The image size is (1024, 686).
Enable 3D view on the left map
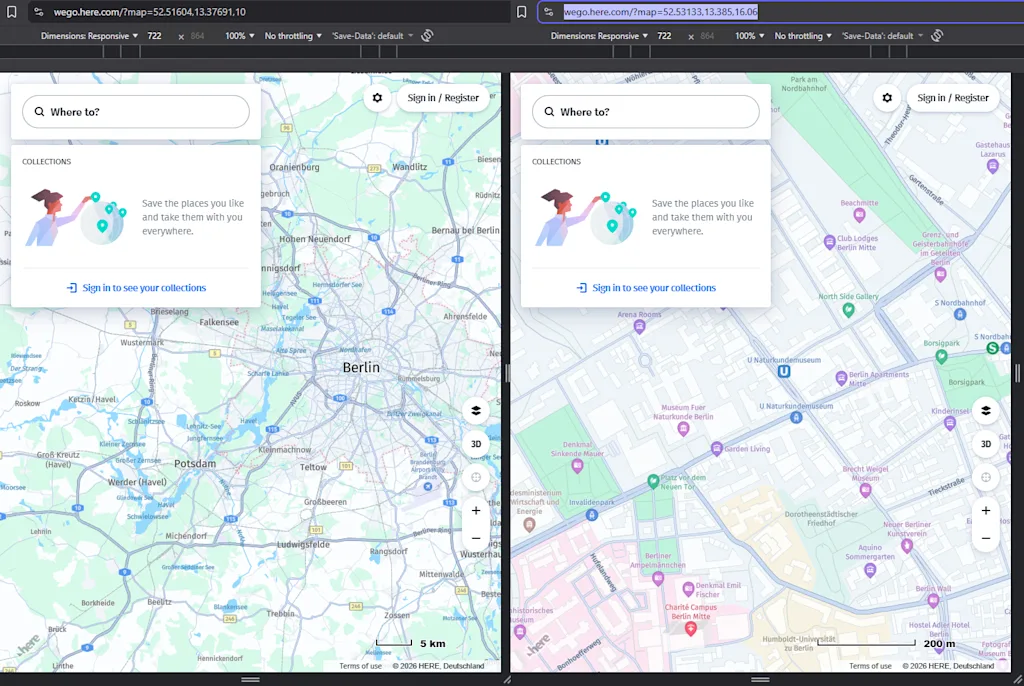click(476, 444)
